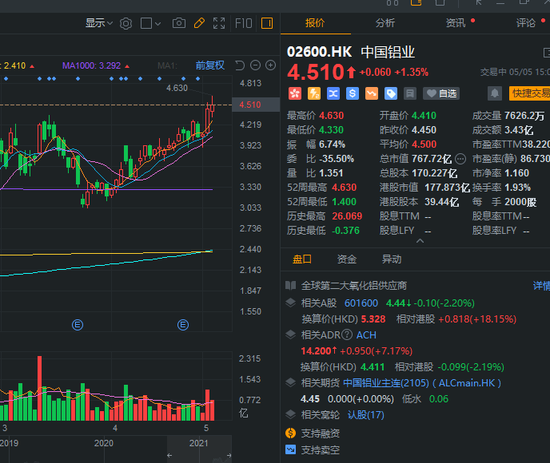Click the stock code 02600.HK
The width and height of the screenshot is (550, 463).
click(319, 52)
